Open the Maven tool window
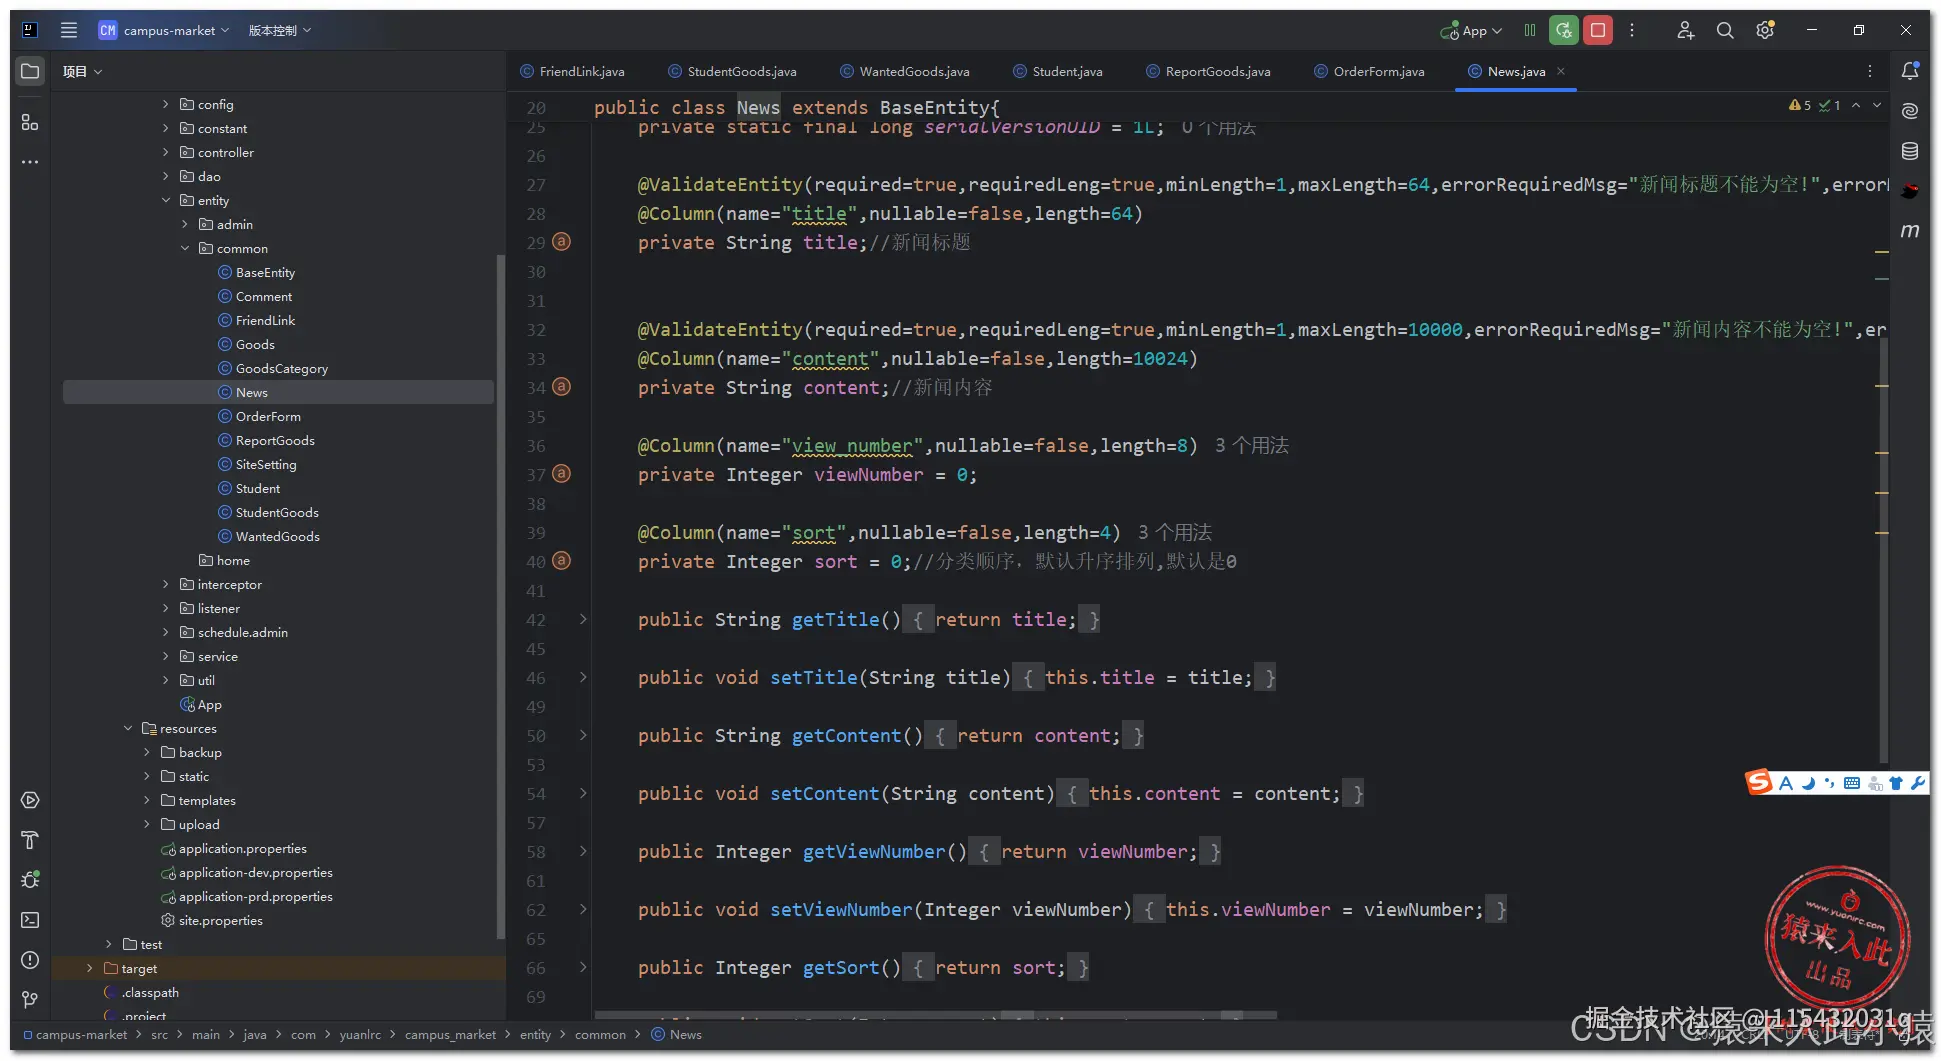The image size is (1941, 1061). point(1910,231)
